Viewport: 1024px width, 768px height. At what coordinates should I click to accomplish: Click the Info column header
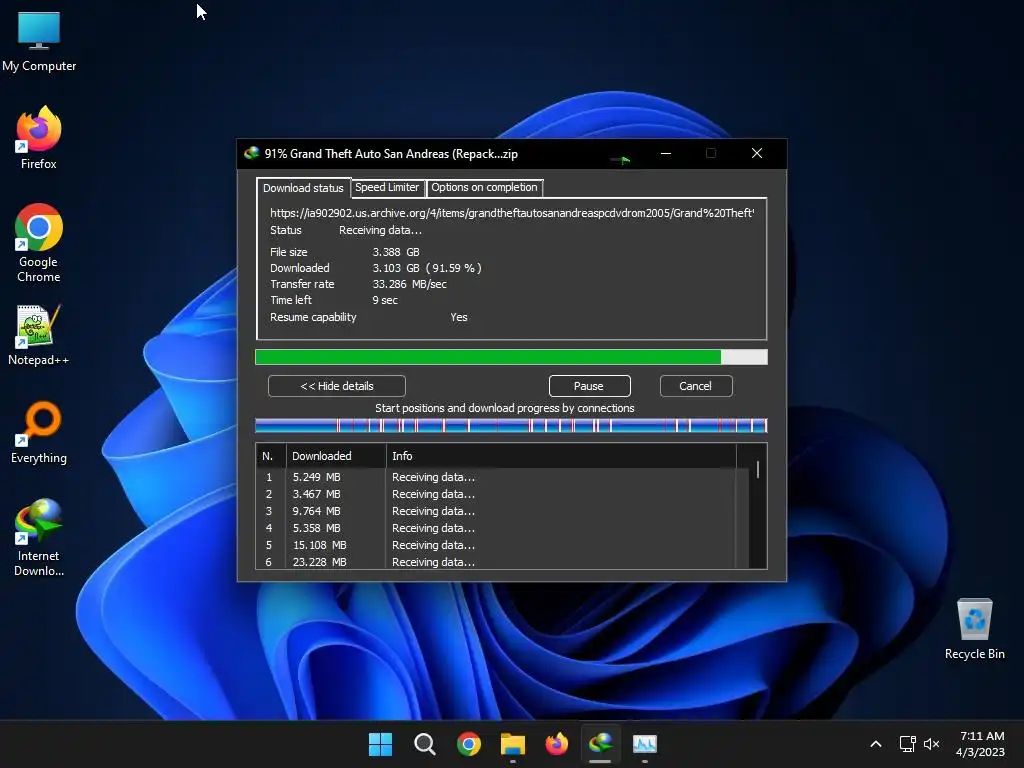tap(561, 456)
